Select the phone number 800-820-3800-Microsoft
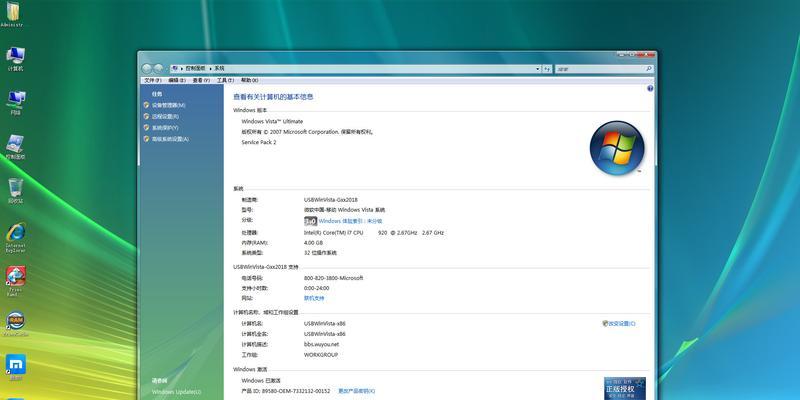800x400 pixels. pos(334,278)
